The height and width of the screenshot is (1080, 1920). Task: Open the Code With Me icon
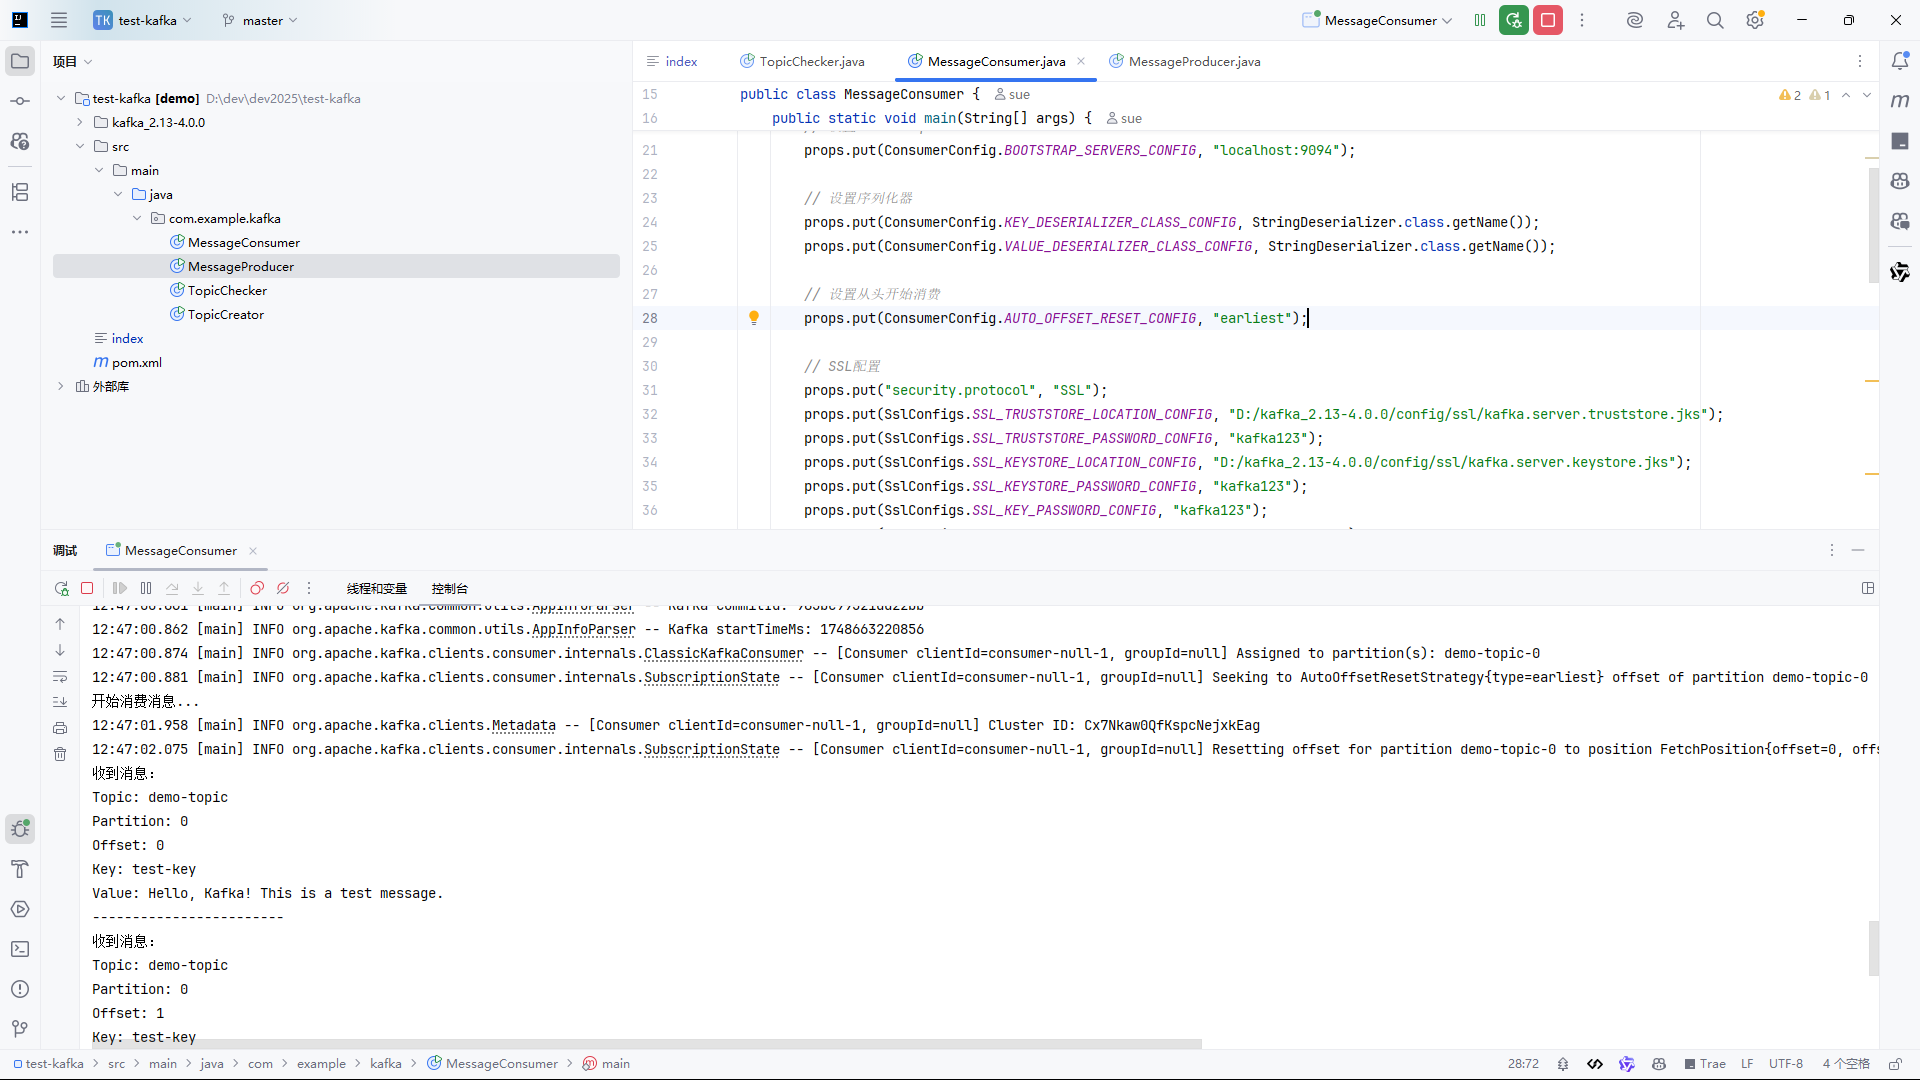(1675, 20)
